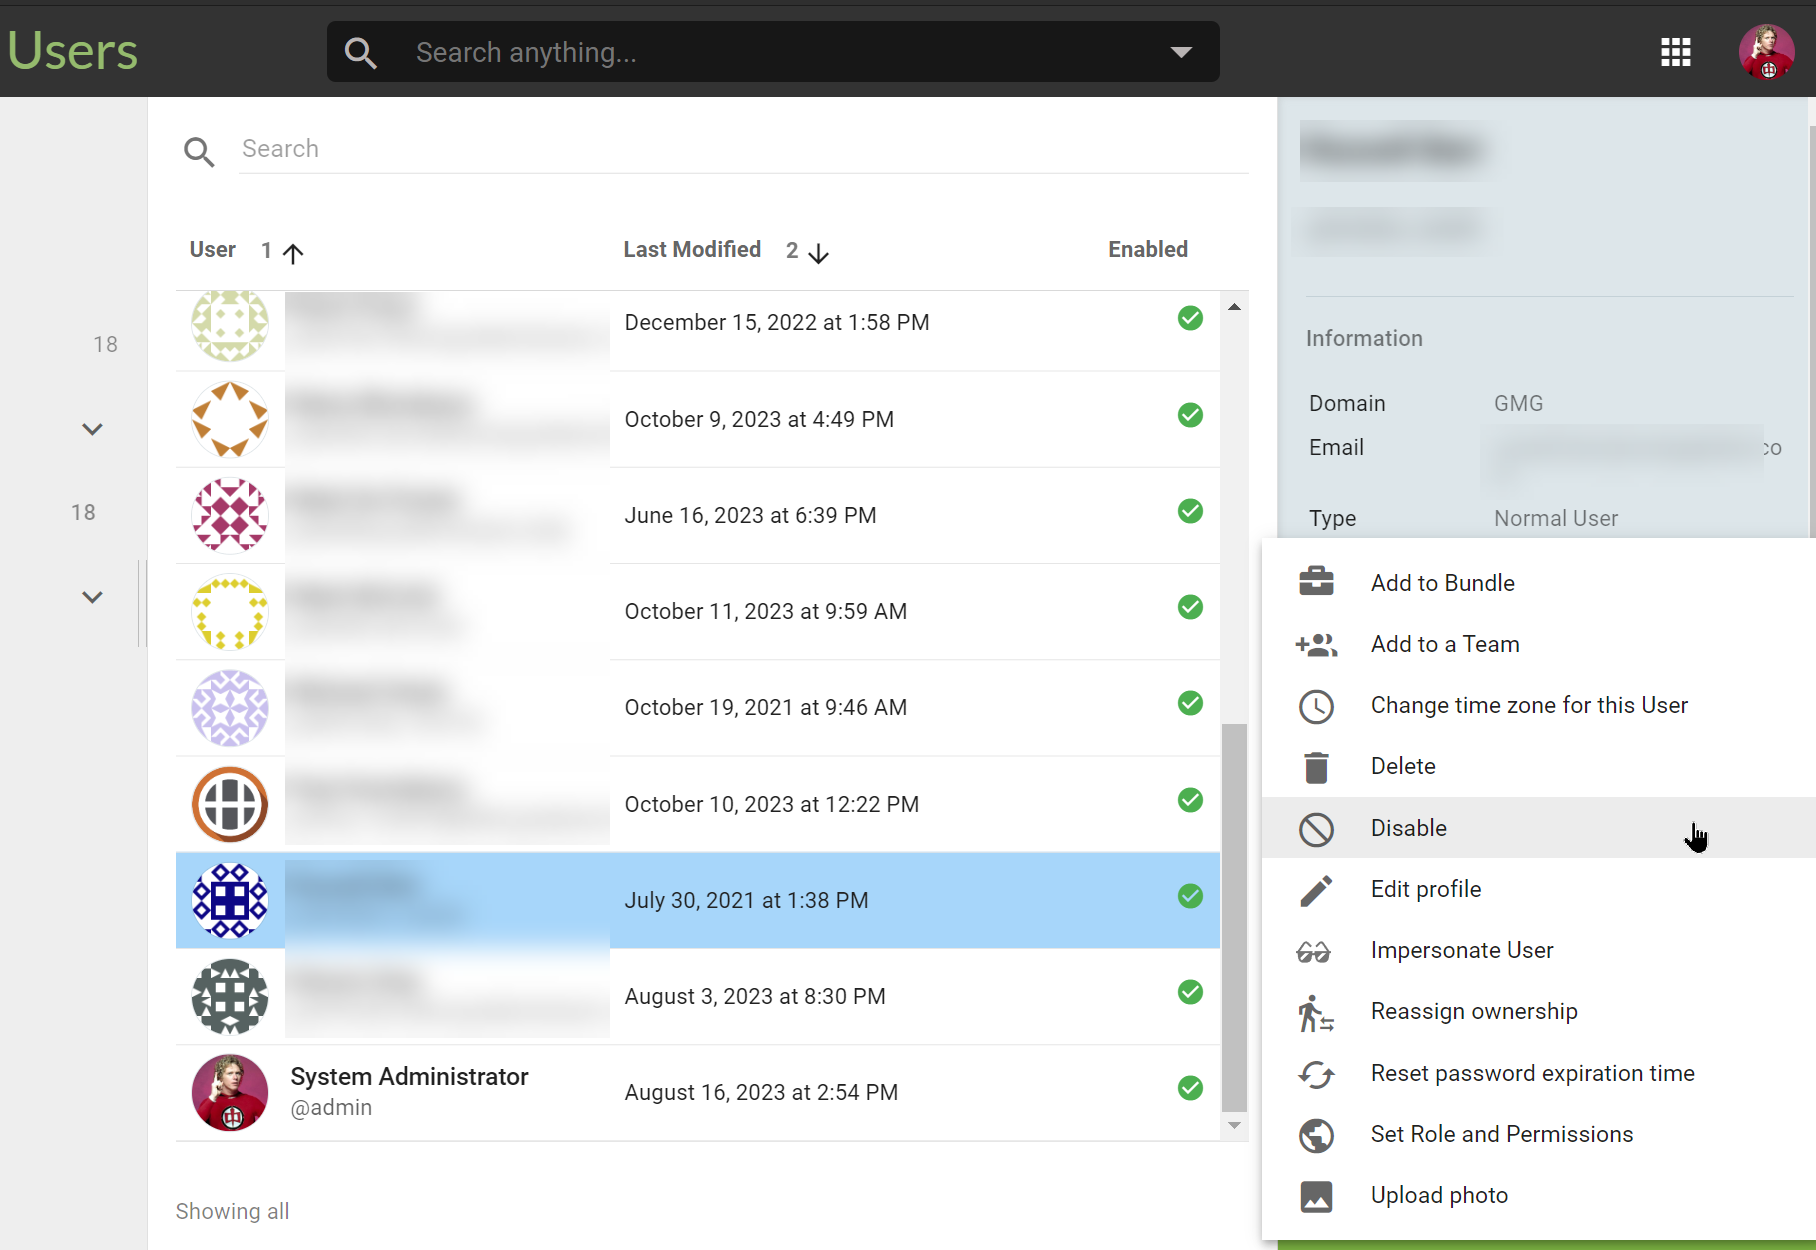Screen dimensions: 1816x1250
Task: Select Reset password expiration time
Action: click(1539, 1073)
